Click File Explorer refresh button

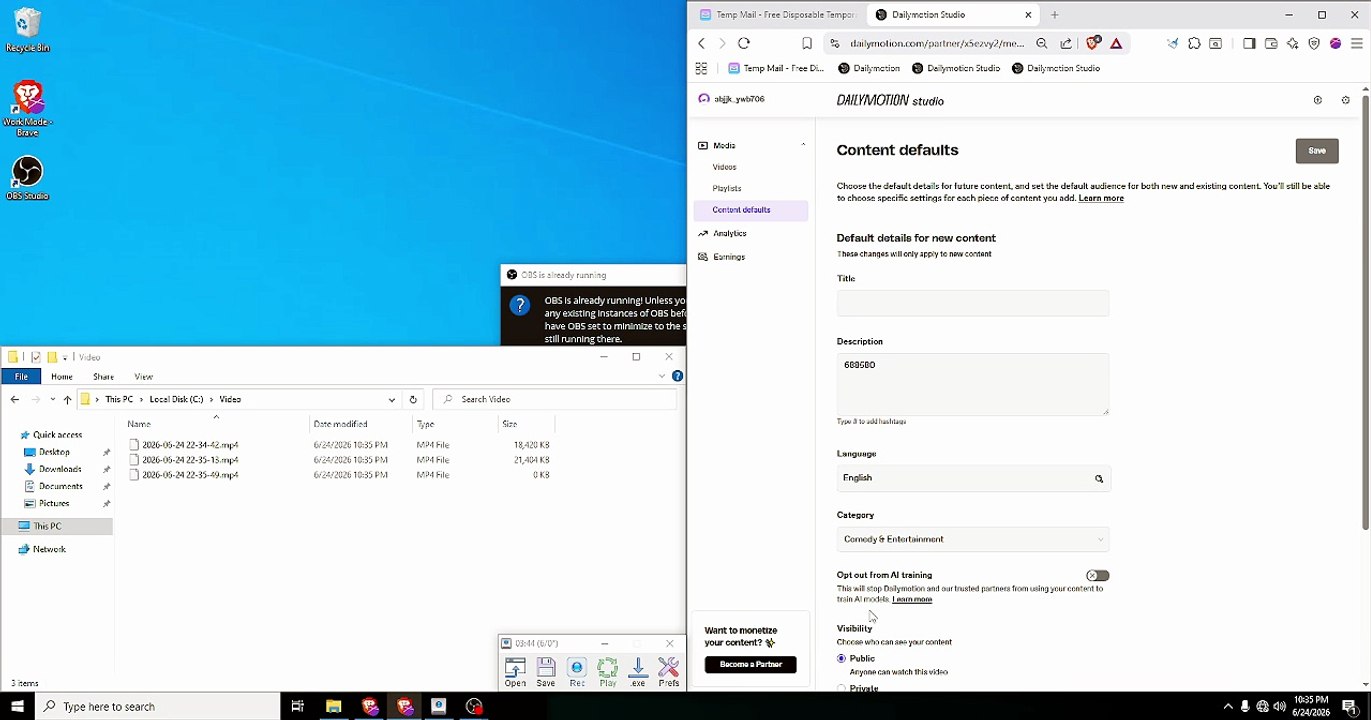413,399
